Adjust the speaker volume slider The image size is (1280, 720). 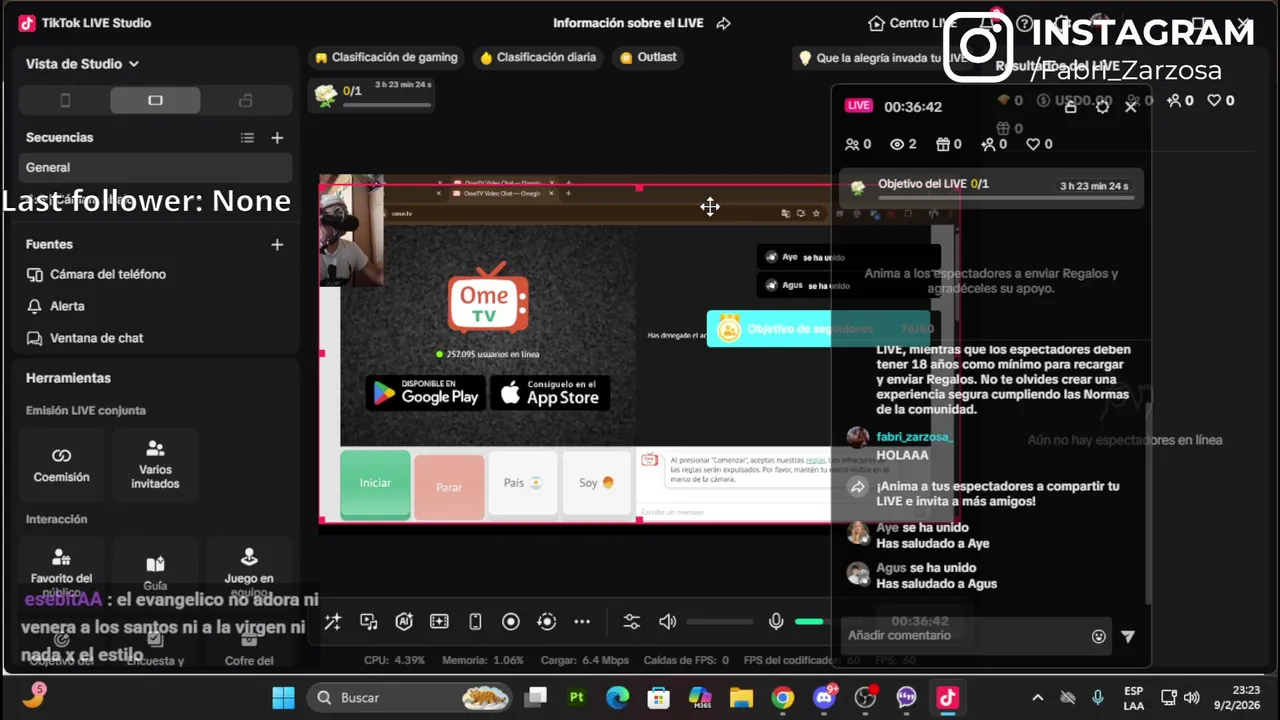coord(720,622)
